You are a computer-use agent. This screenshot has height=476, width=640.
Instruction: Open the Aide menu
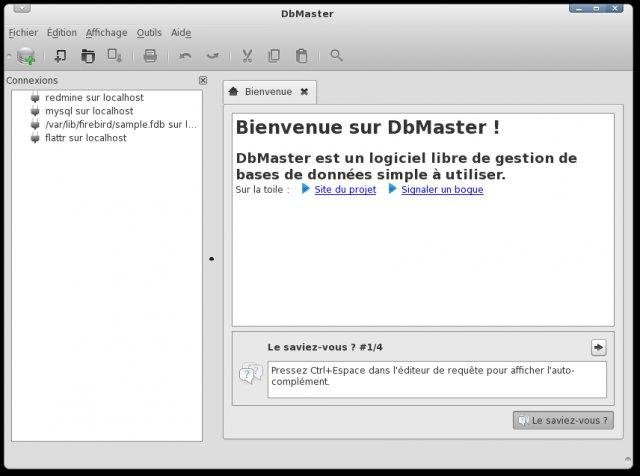[181, 33]
